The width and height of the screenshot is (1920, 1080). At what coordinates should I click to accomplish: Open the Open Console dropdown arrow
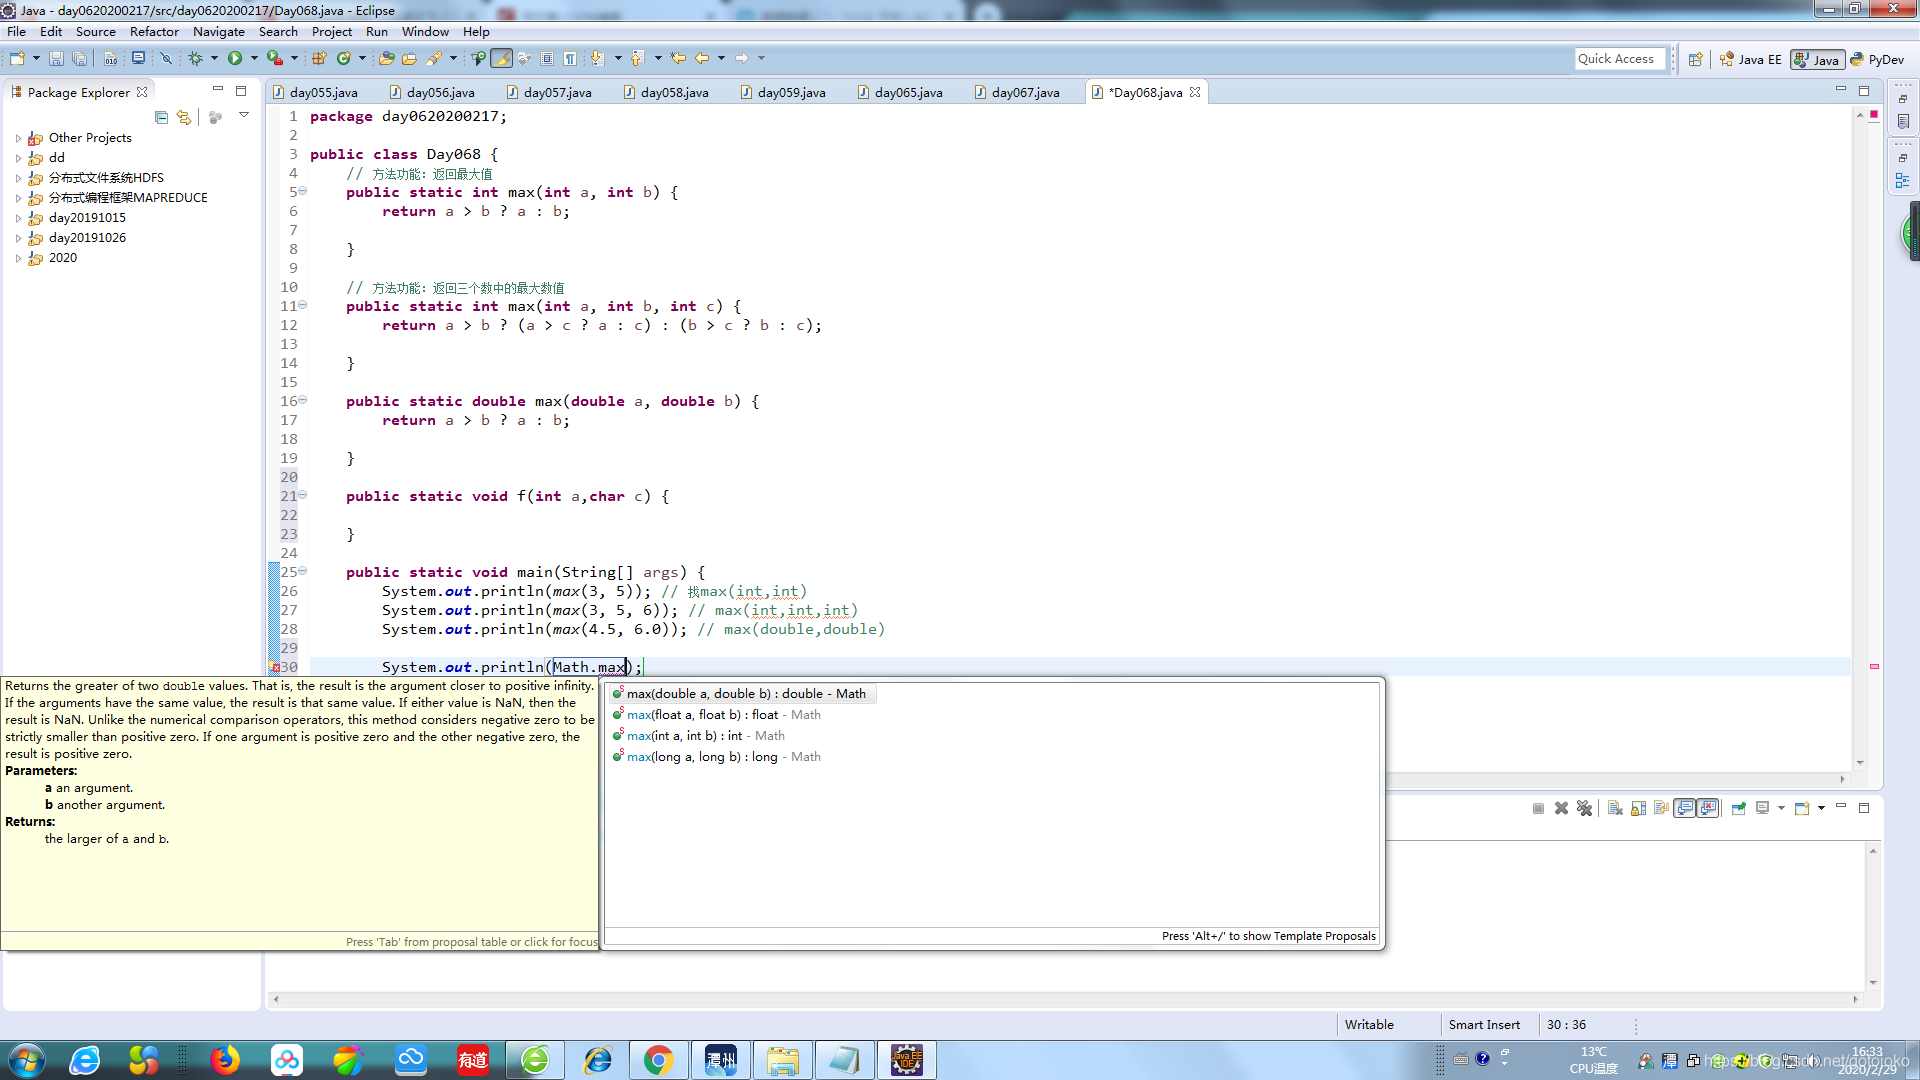pos(1821,808)
